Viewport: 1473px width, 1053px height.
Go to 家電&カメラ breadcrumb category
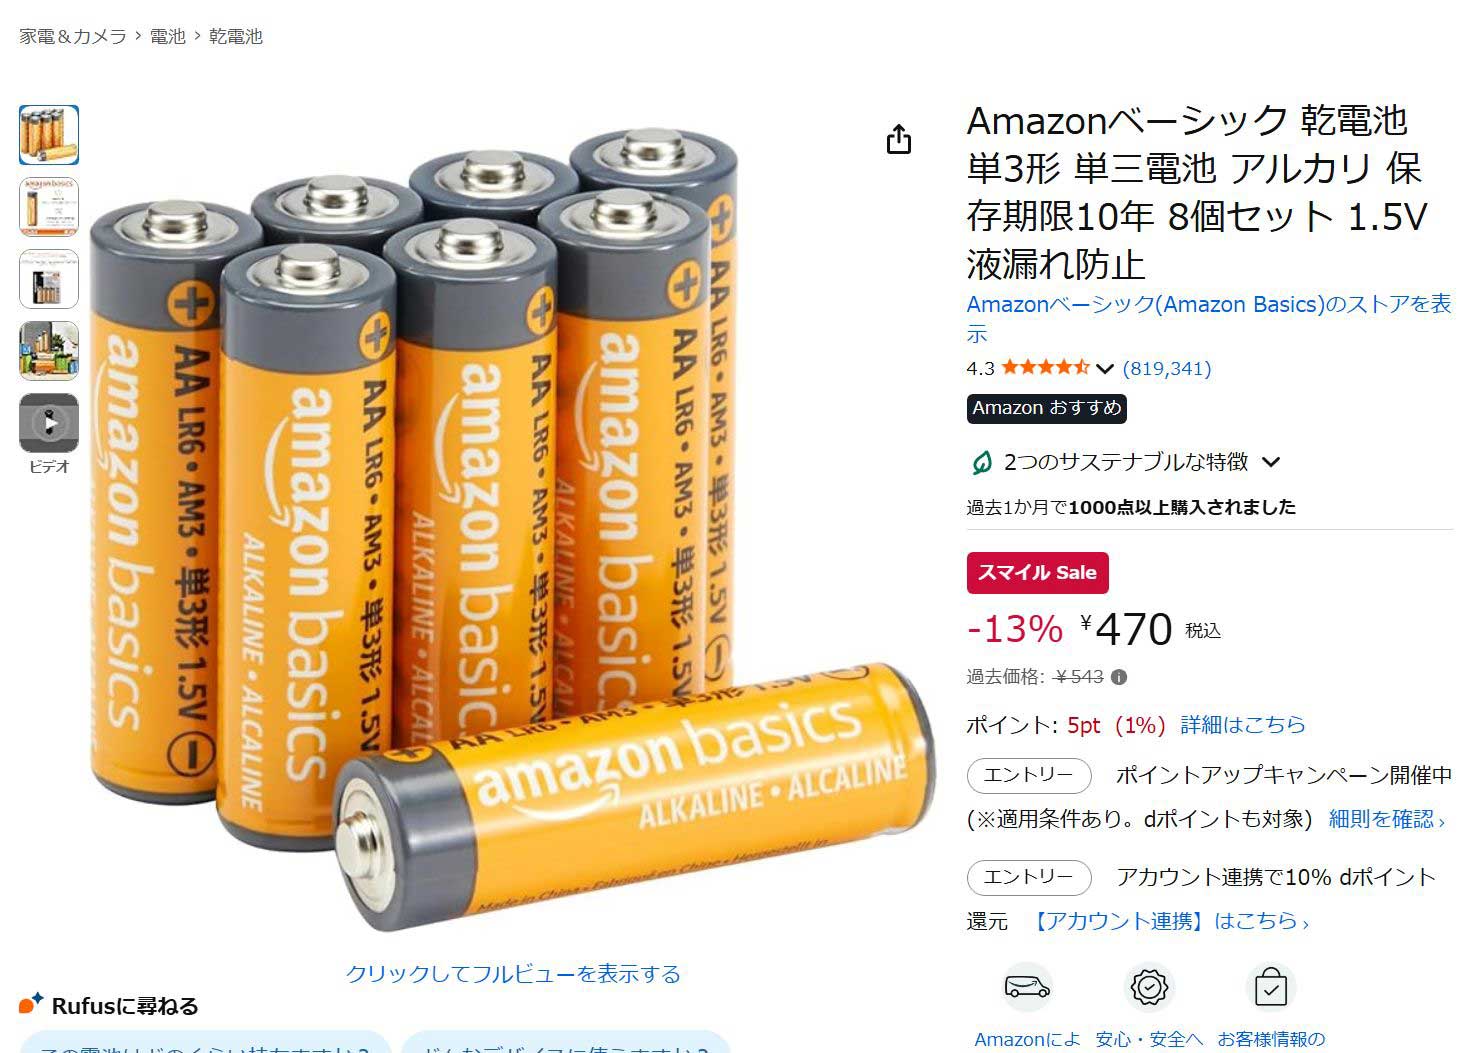pos(73,36)
